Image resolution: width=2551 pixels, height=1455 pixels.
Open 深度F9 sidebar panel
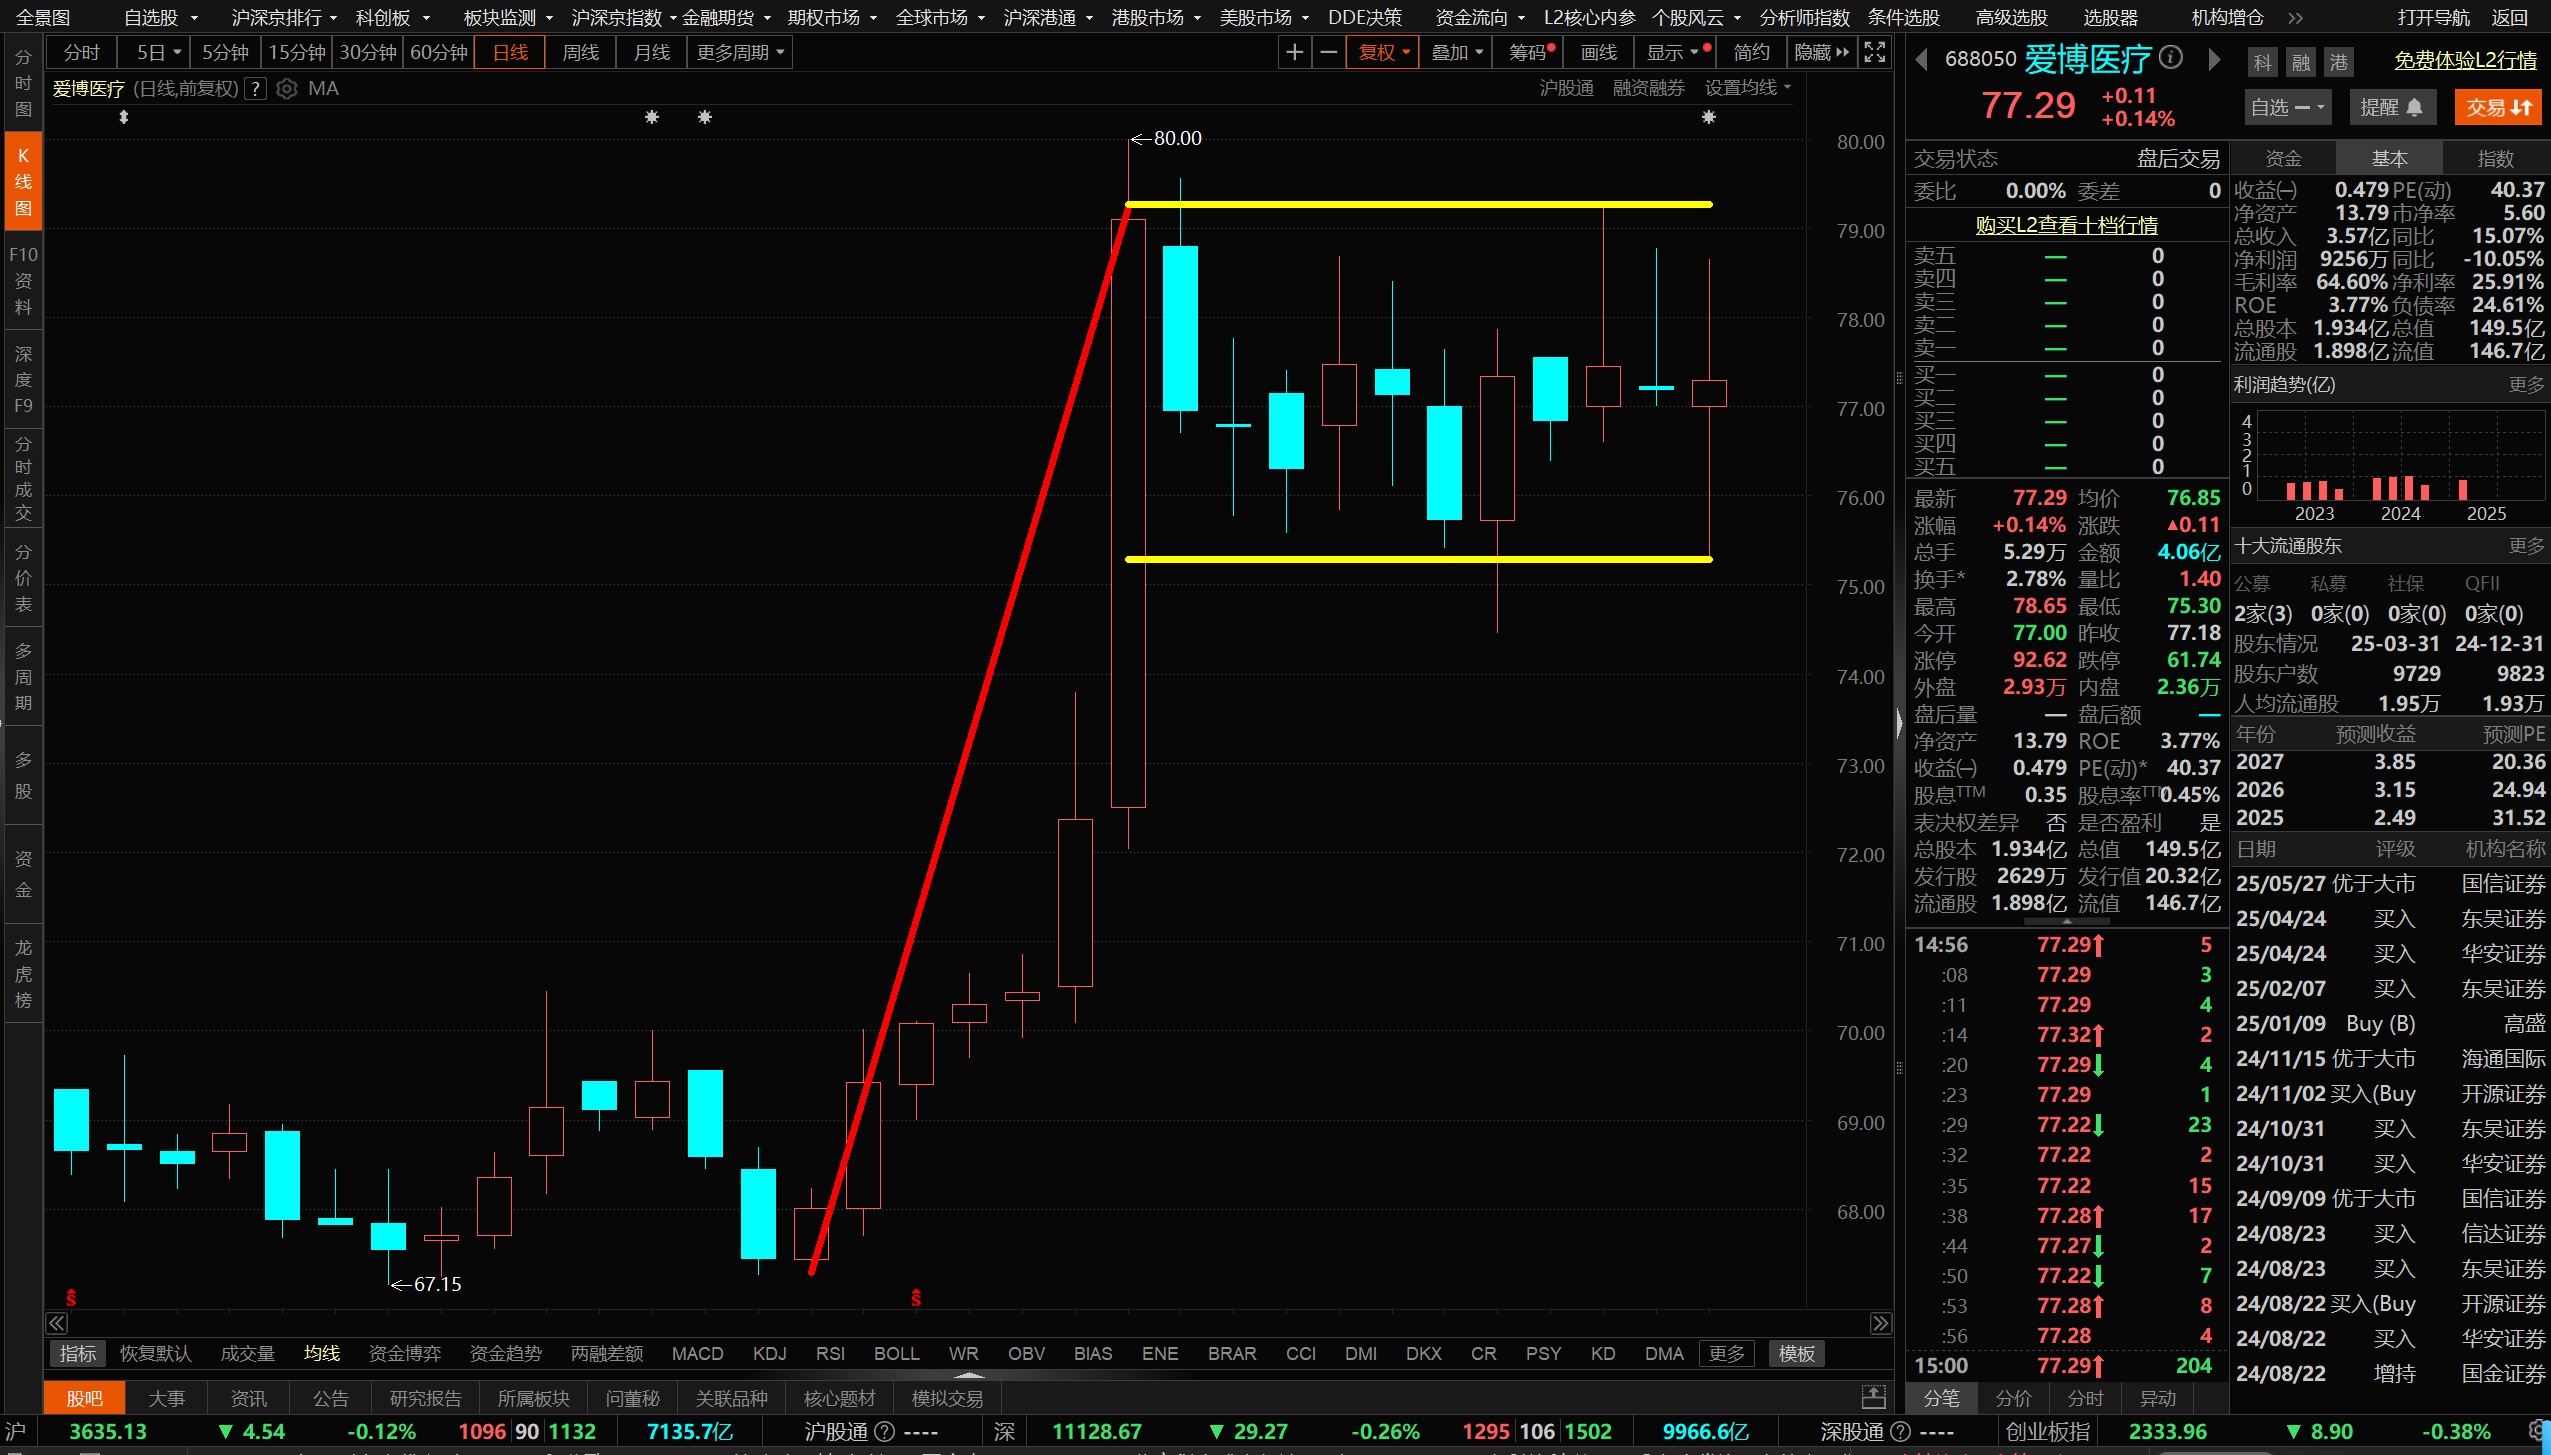(23, 380)
